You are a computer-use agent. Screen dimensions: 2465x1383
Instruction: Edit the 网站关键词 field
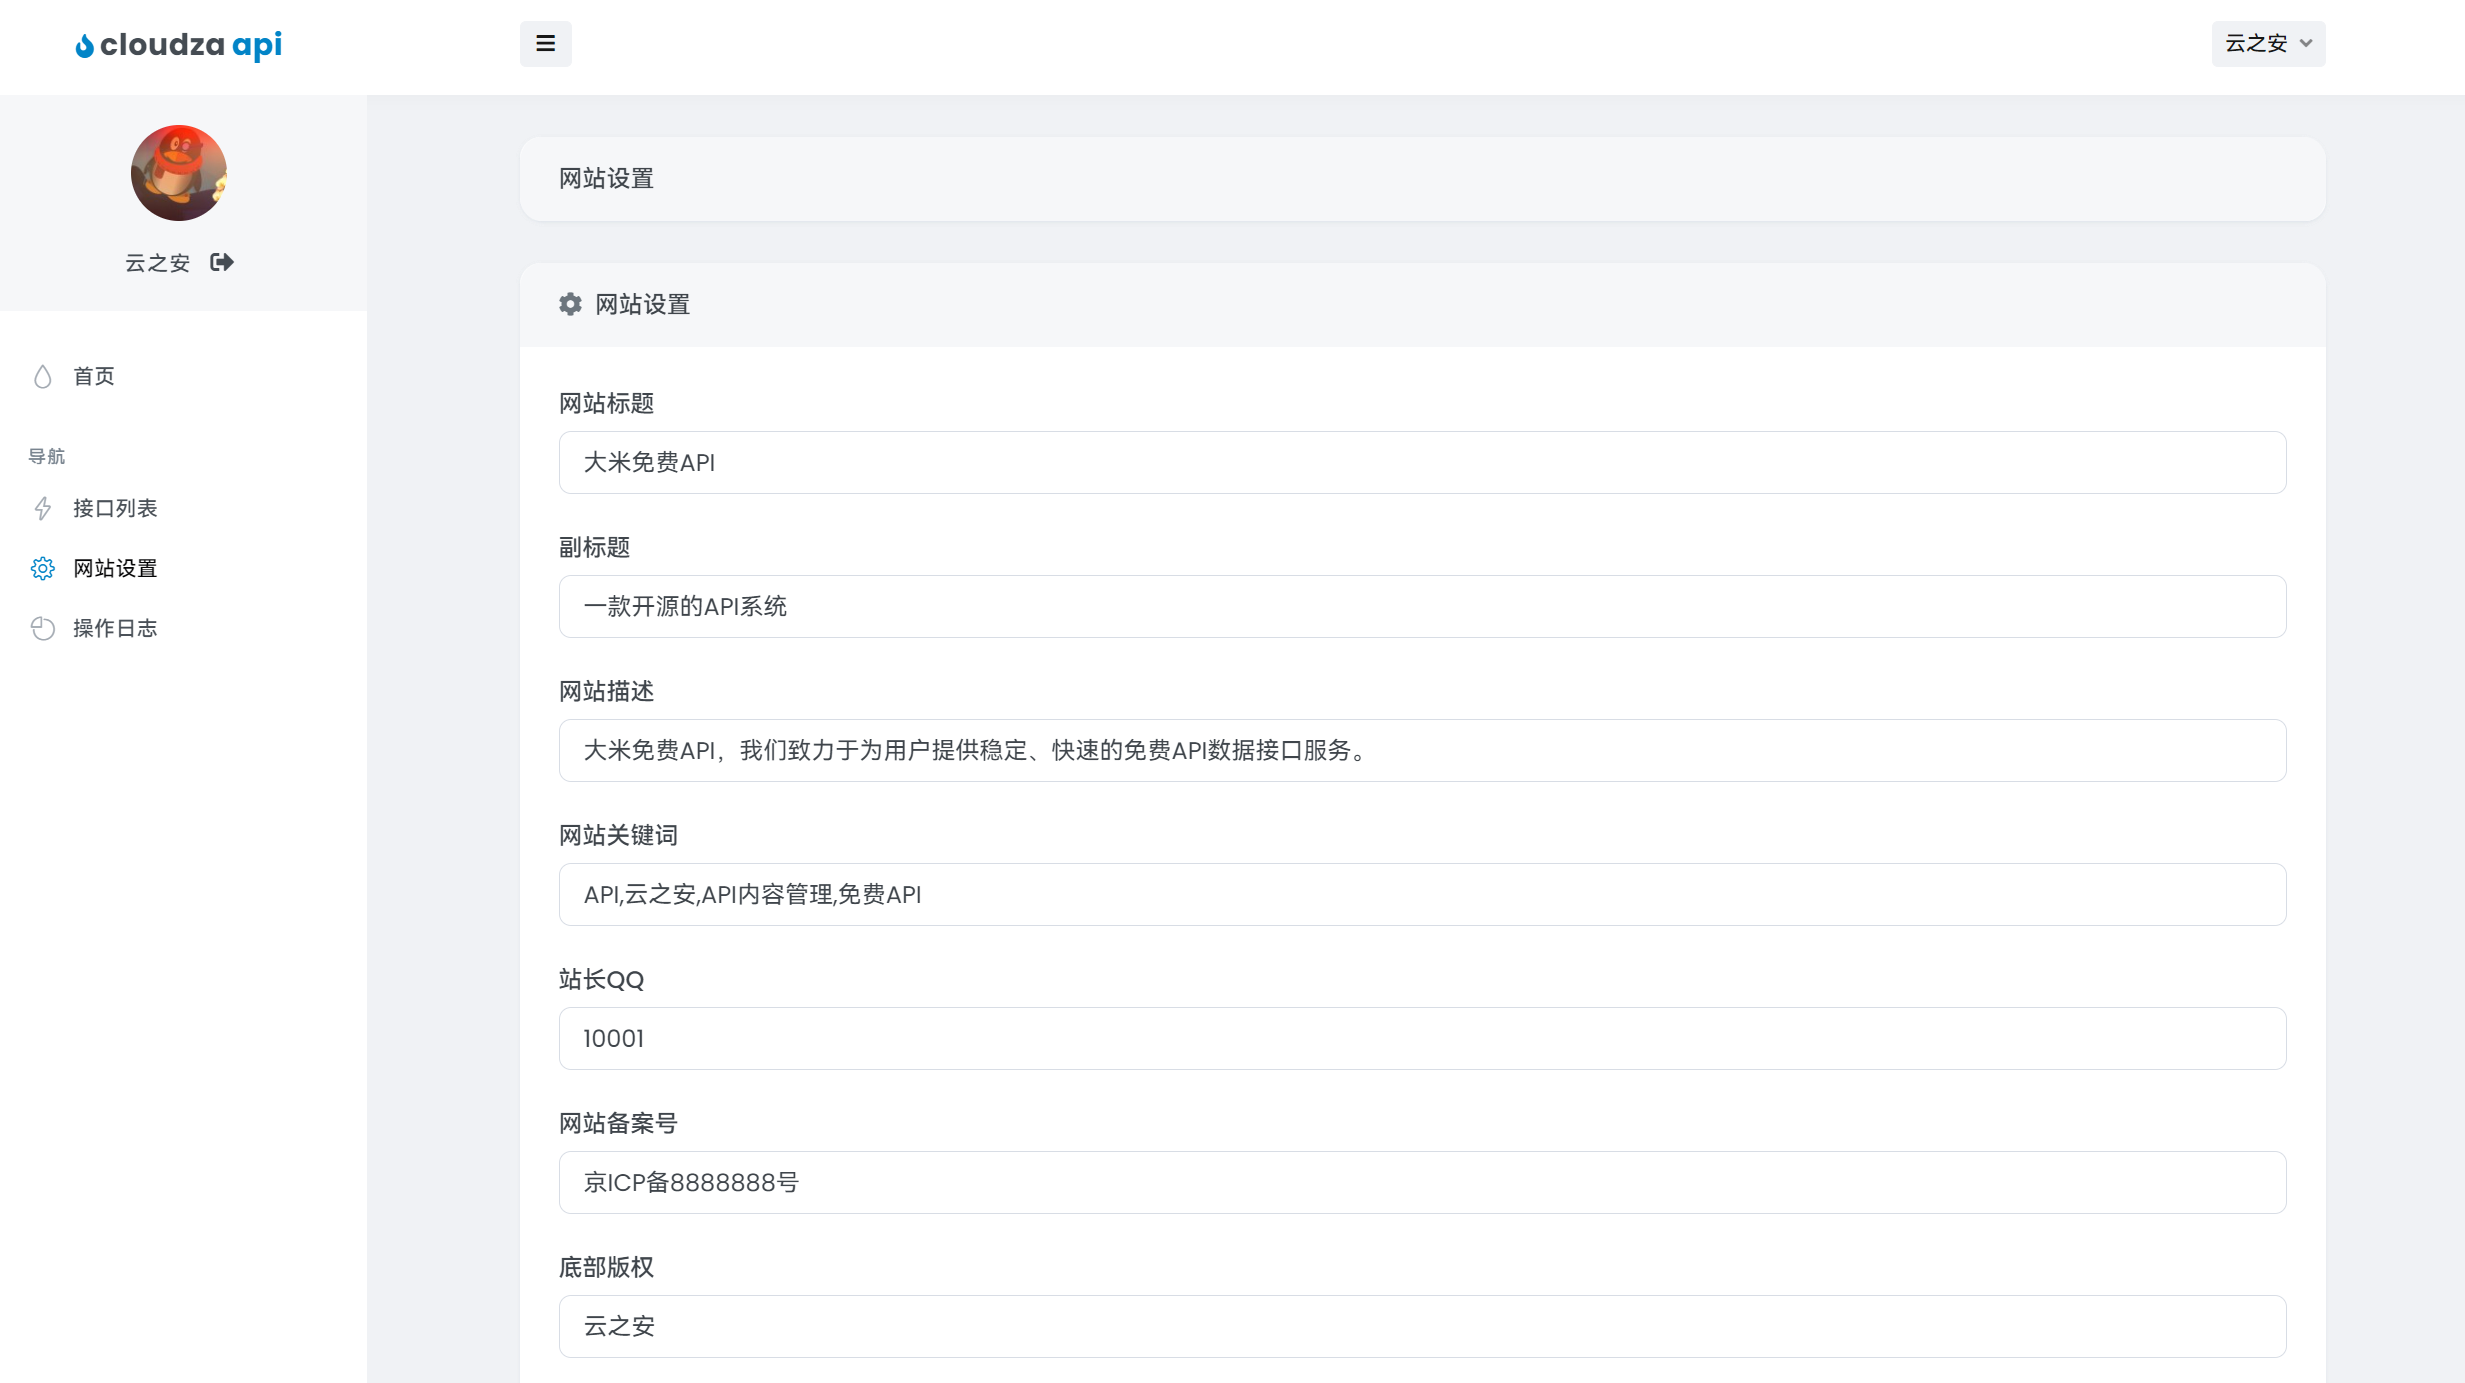(1421, 895)
